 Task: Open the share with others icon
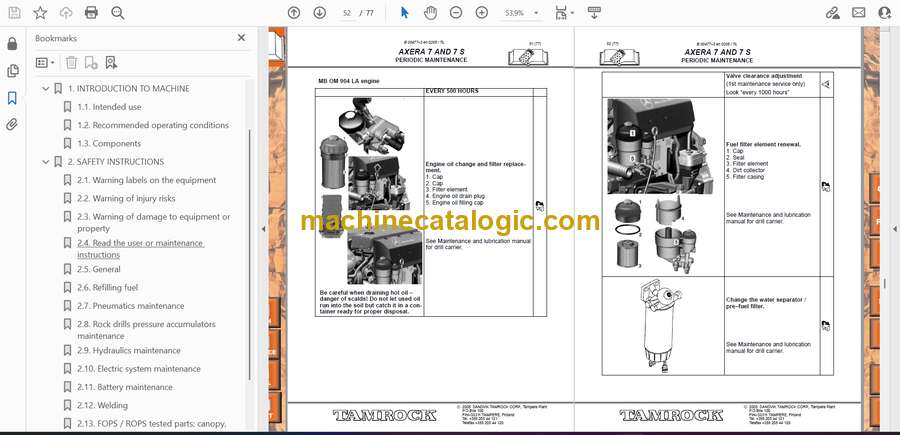click(x=885, y=13)
